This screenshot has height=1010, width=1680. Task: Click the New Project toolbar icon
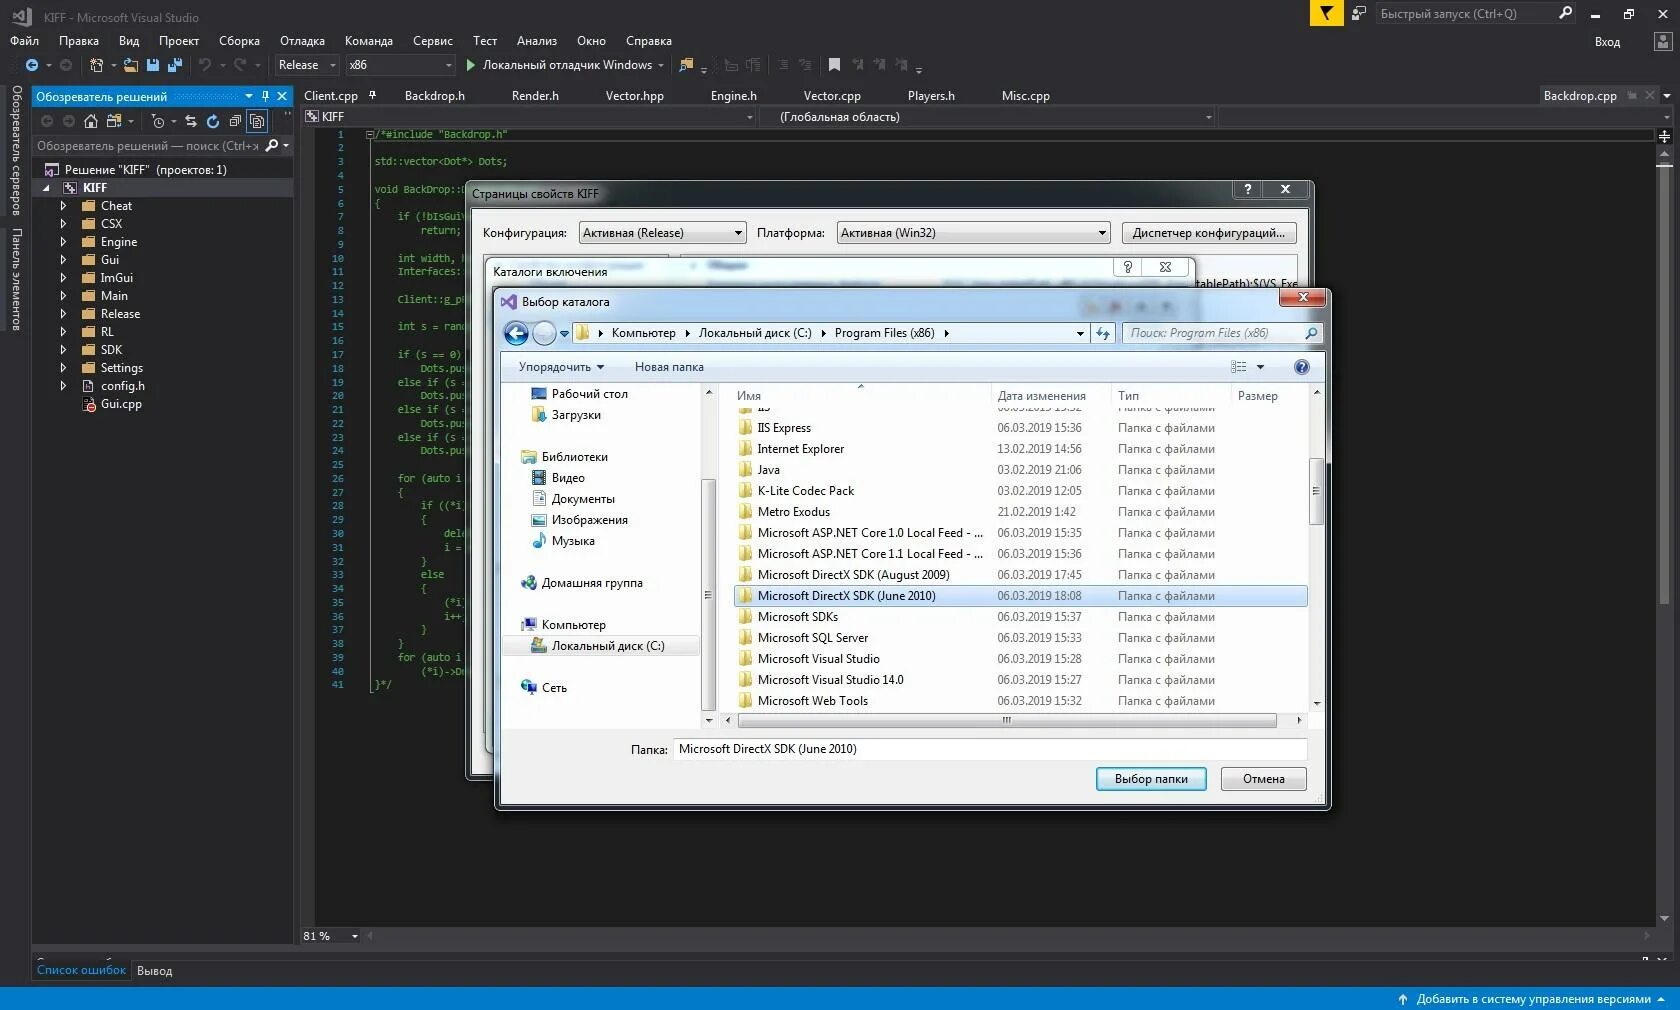coord(97,65)
